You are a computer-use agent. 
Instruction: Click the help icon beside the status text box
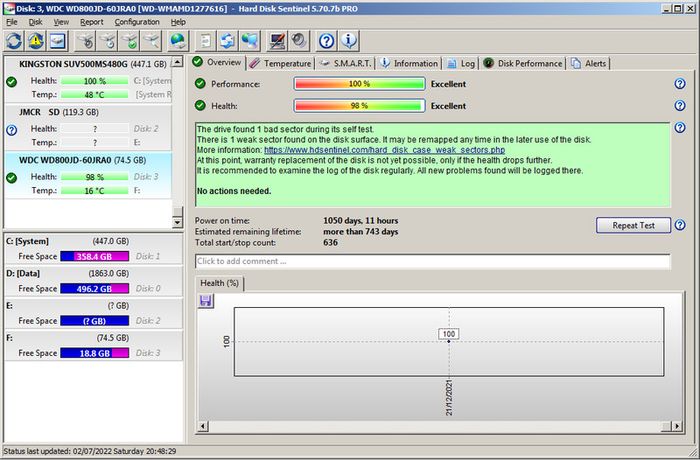coord(680,128)
